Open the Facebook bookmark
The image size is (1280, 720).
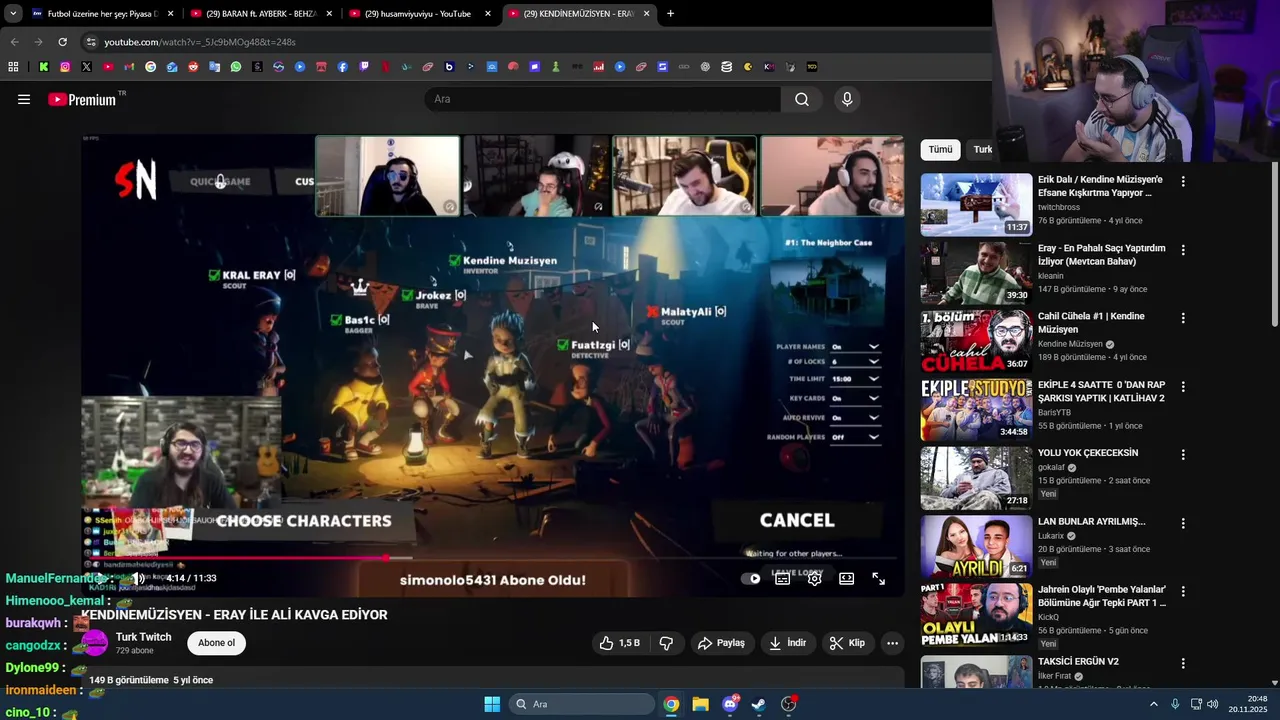pyautogui.click(x=342, y=67)
